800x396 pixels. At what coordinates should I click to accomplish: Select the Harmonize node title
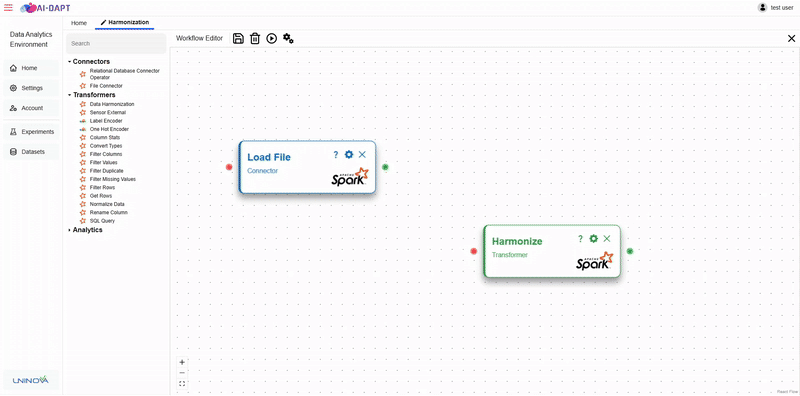[x=517, y=241]
